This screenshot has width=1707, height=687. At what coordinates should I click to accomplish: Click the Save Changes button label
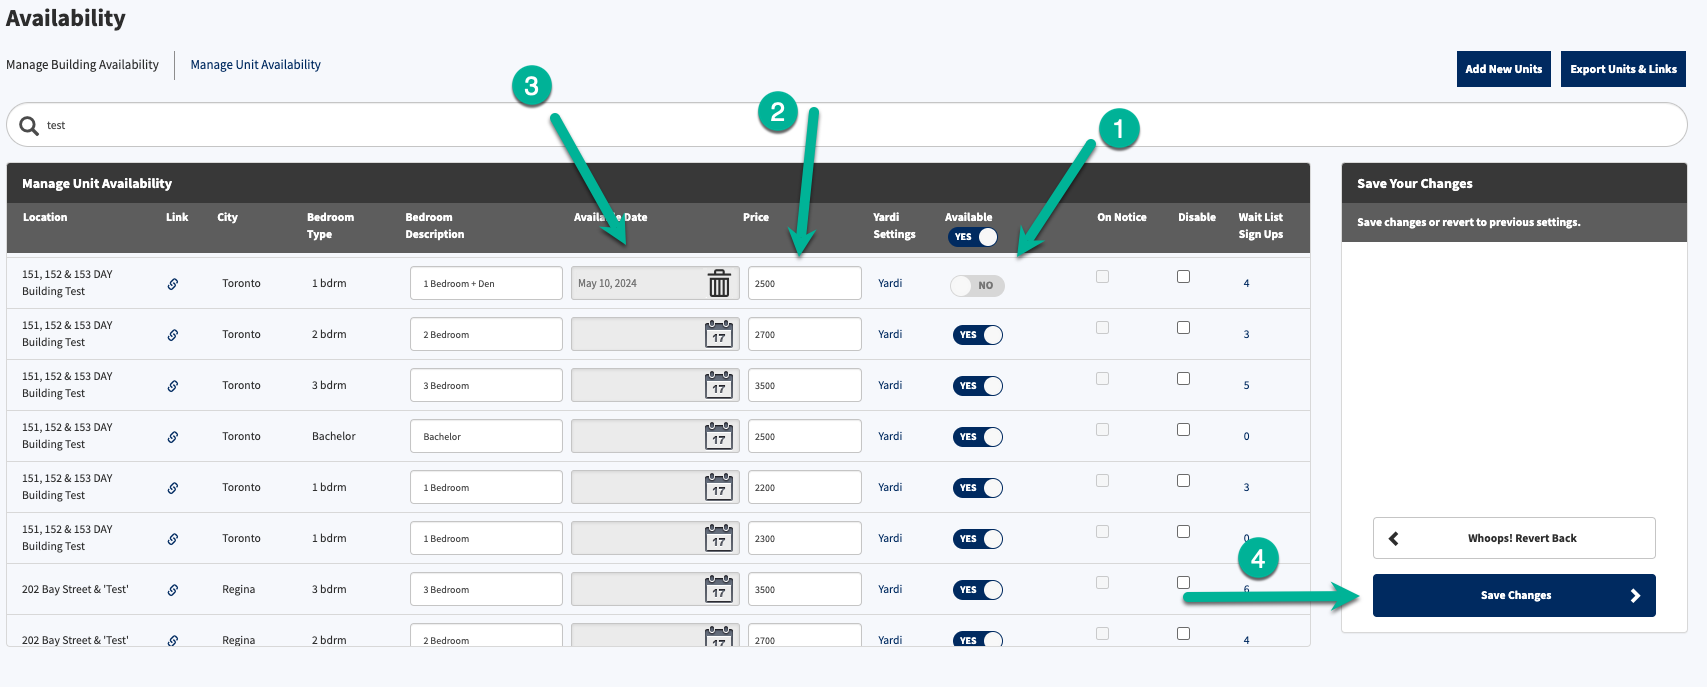coord(1516,595)
